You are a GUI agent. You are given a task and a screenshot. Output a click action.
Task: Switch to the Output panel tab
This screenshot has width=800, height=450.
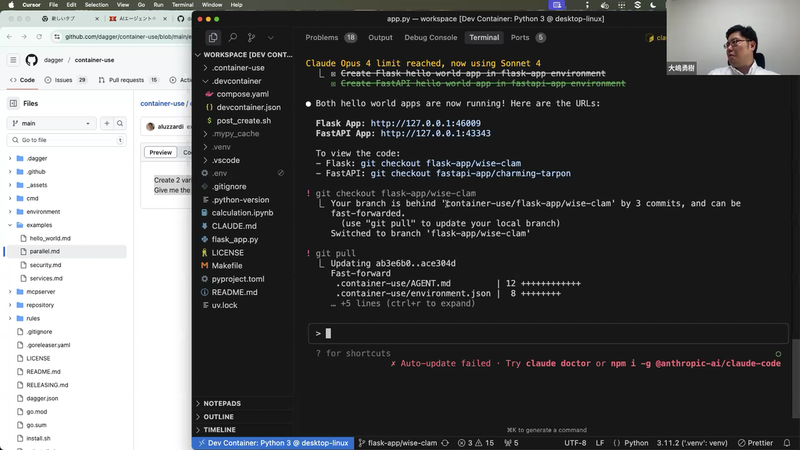pos(380,37)
